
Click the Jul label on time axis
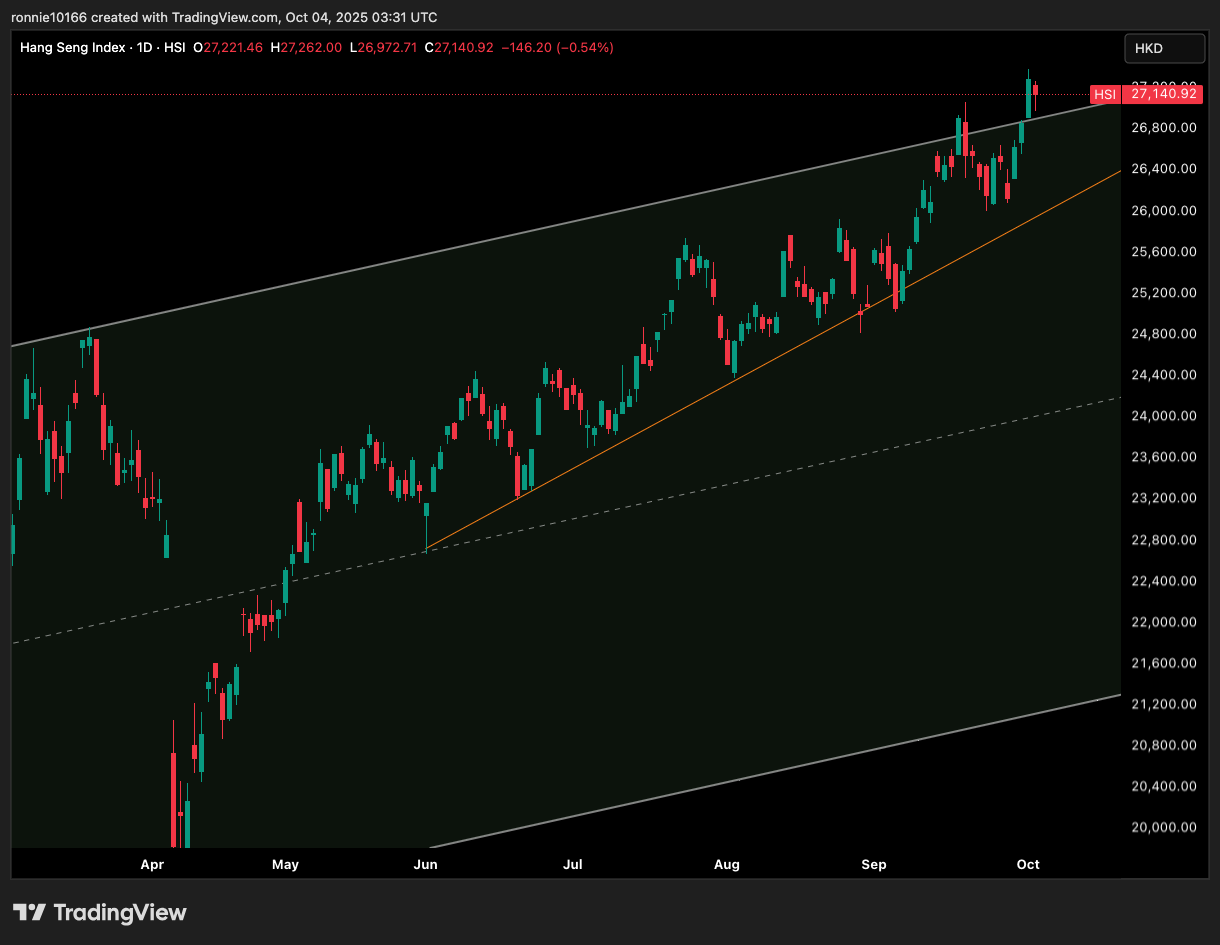[x=573, y=864]
